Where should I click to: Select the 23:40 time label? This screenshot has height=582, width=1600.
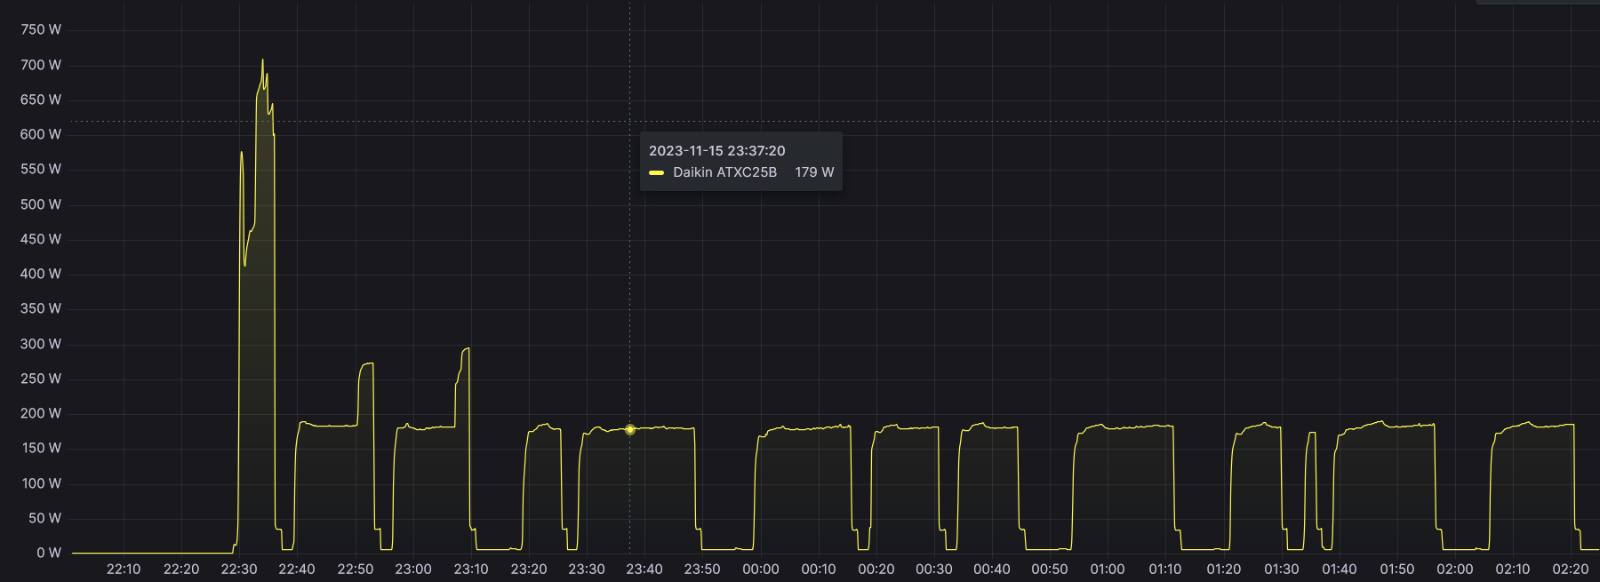pos(644,569)
